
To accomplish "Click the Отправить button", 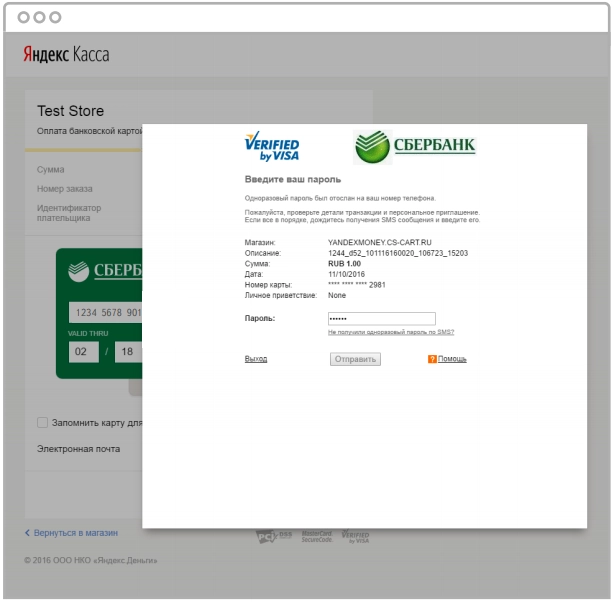I will [355, 359].
